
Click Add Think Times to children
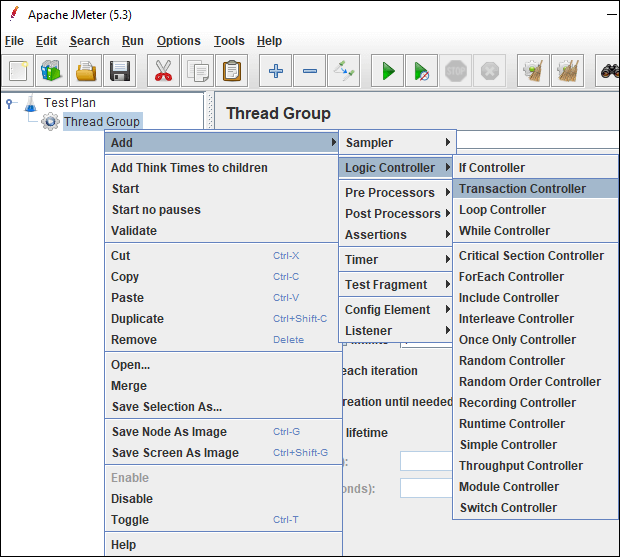tap(221, 168)
